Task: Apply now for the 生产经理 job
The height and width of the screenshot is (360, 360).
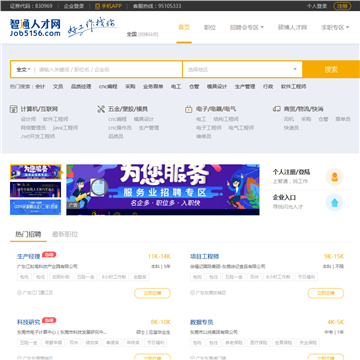Action: point(152,293)
